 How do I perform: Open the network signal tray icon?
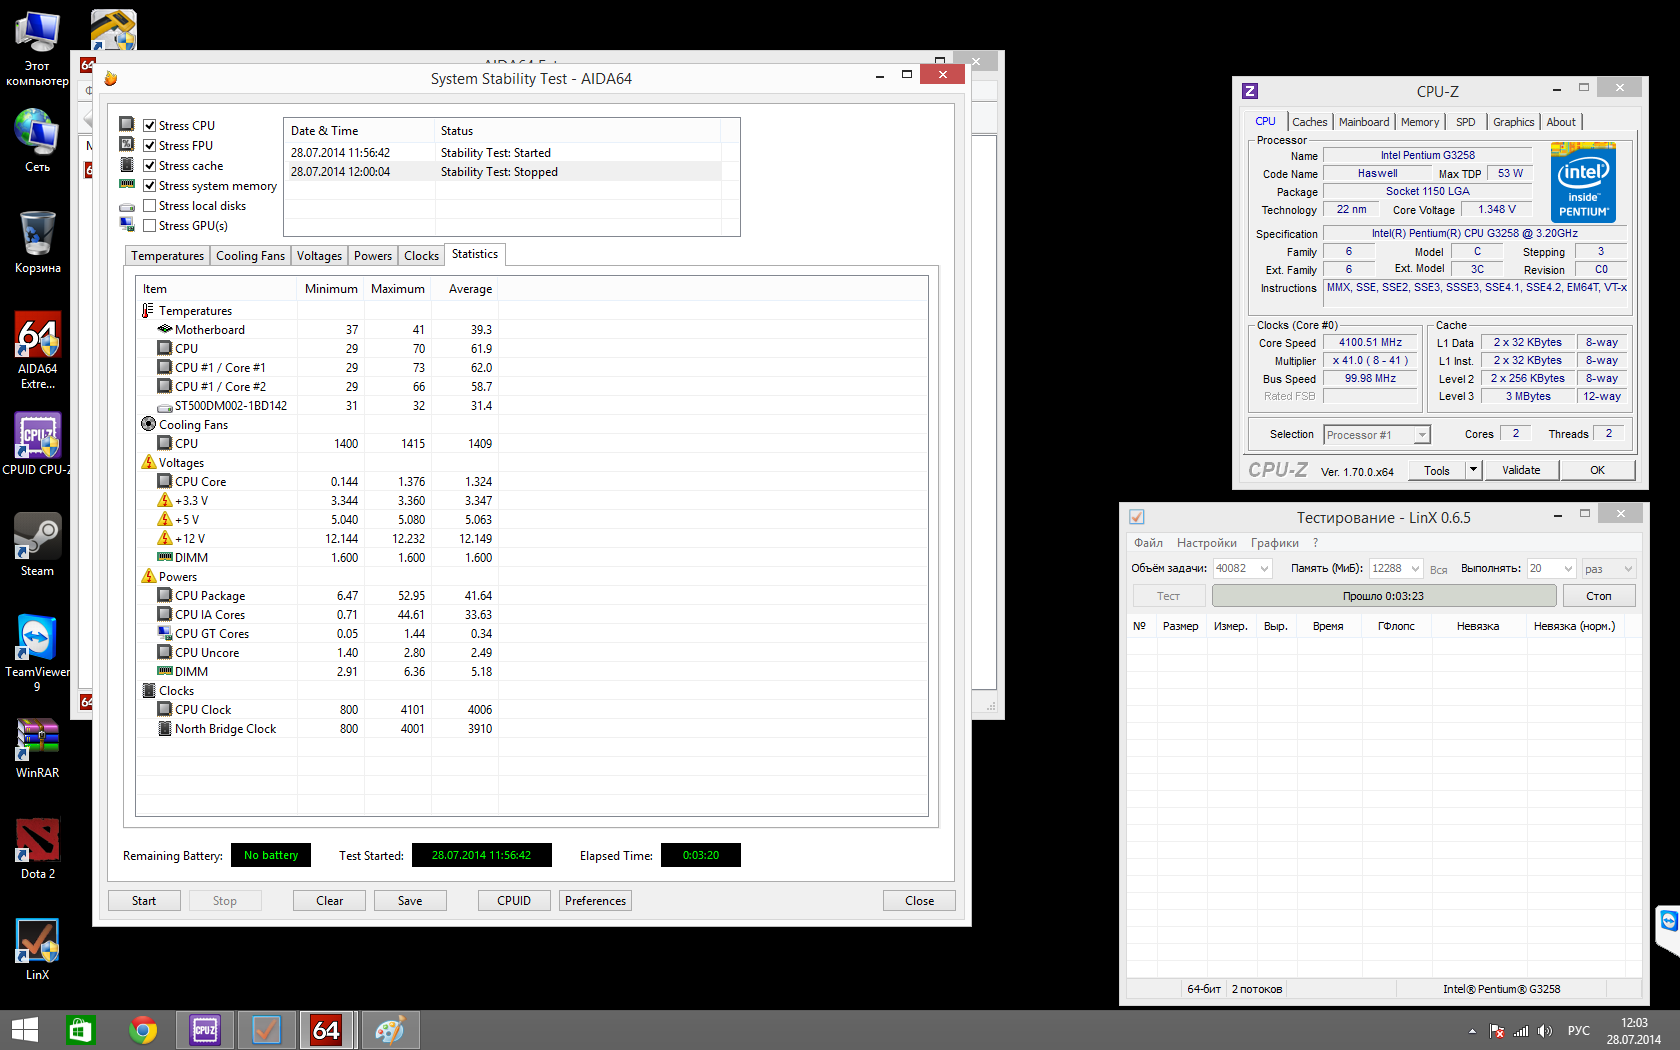[1521, 1031]
